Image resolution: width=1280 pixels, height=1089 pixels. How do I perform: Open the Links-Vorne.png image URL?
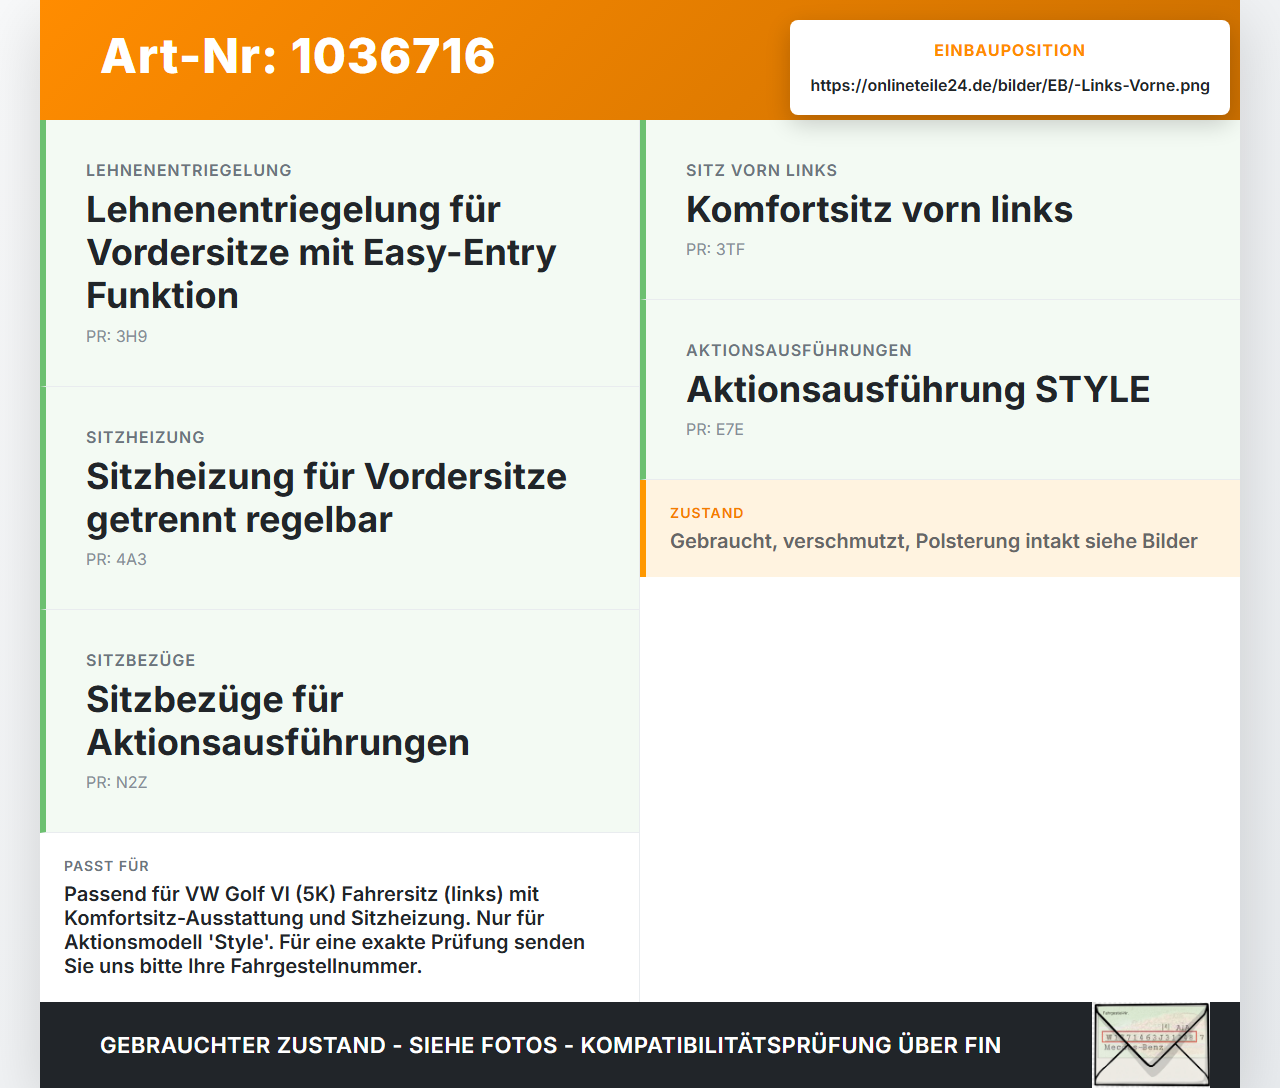[1010, 85]
